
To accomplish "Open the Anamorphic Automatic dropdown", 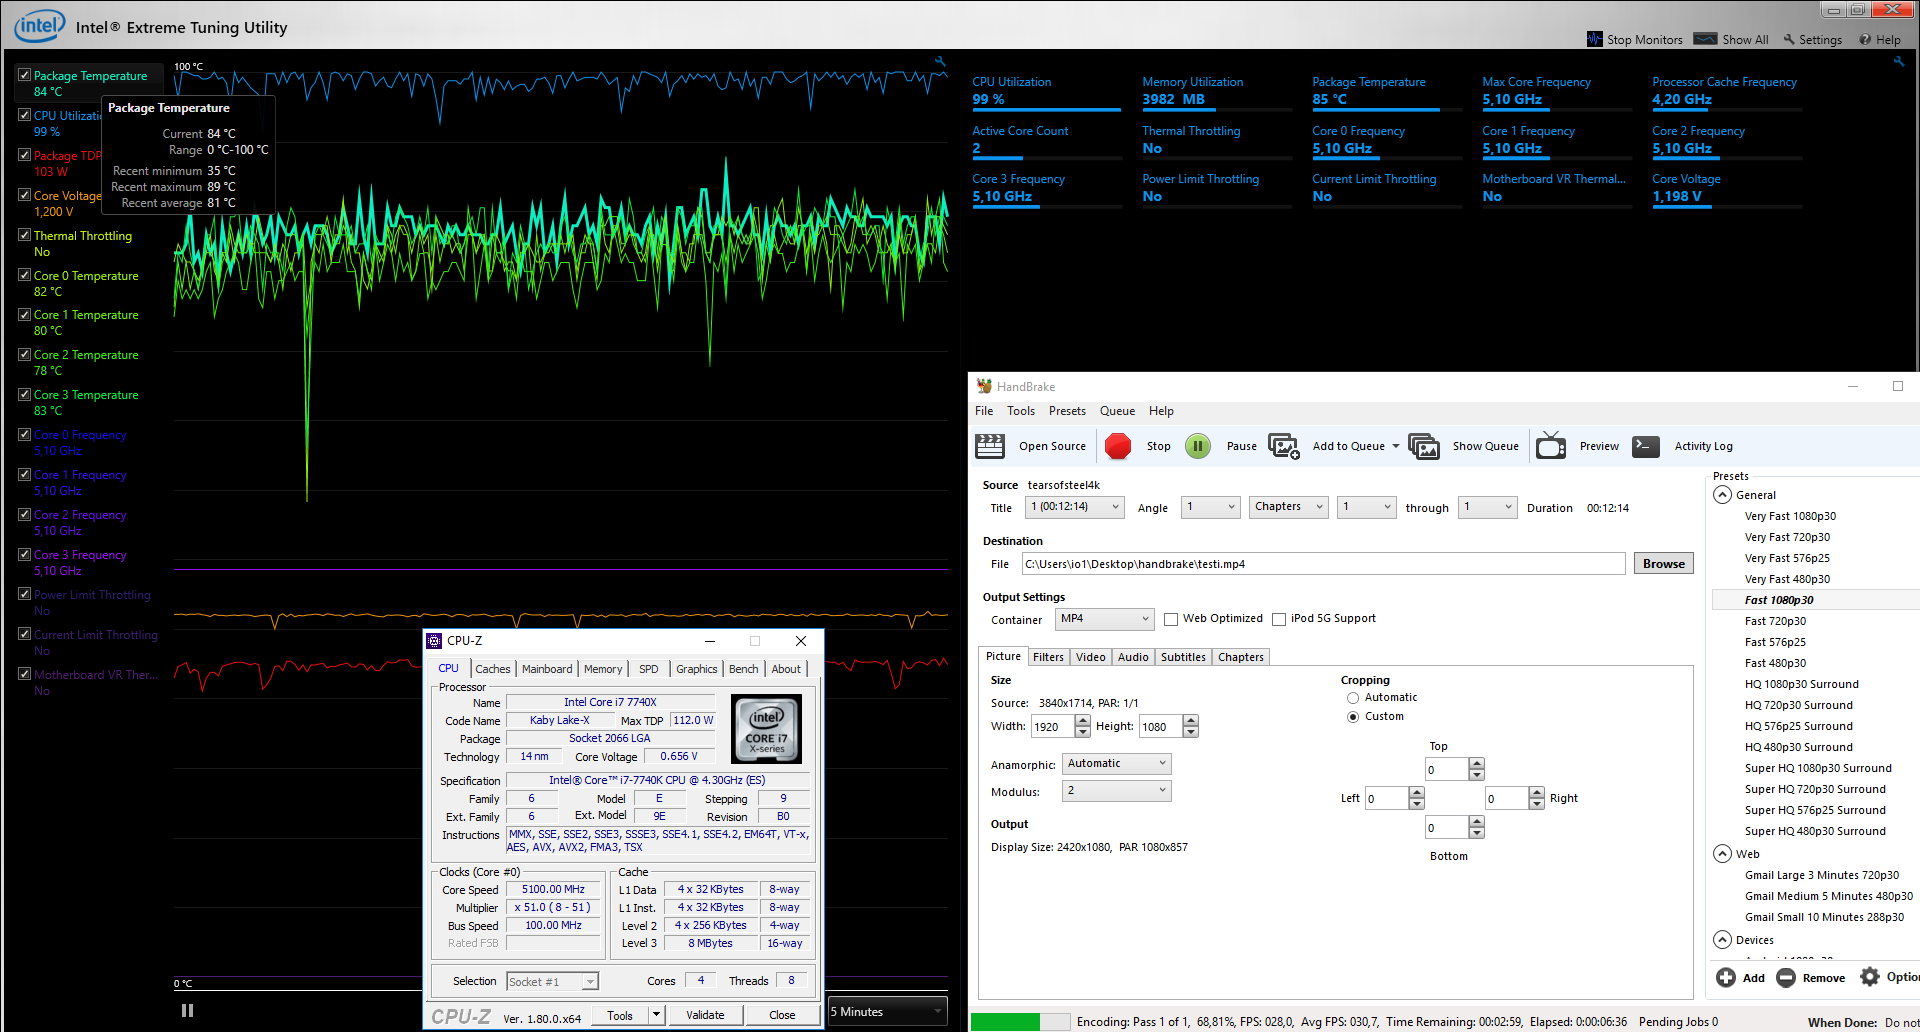I will (x=1116, y=764).
